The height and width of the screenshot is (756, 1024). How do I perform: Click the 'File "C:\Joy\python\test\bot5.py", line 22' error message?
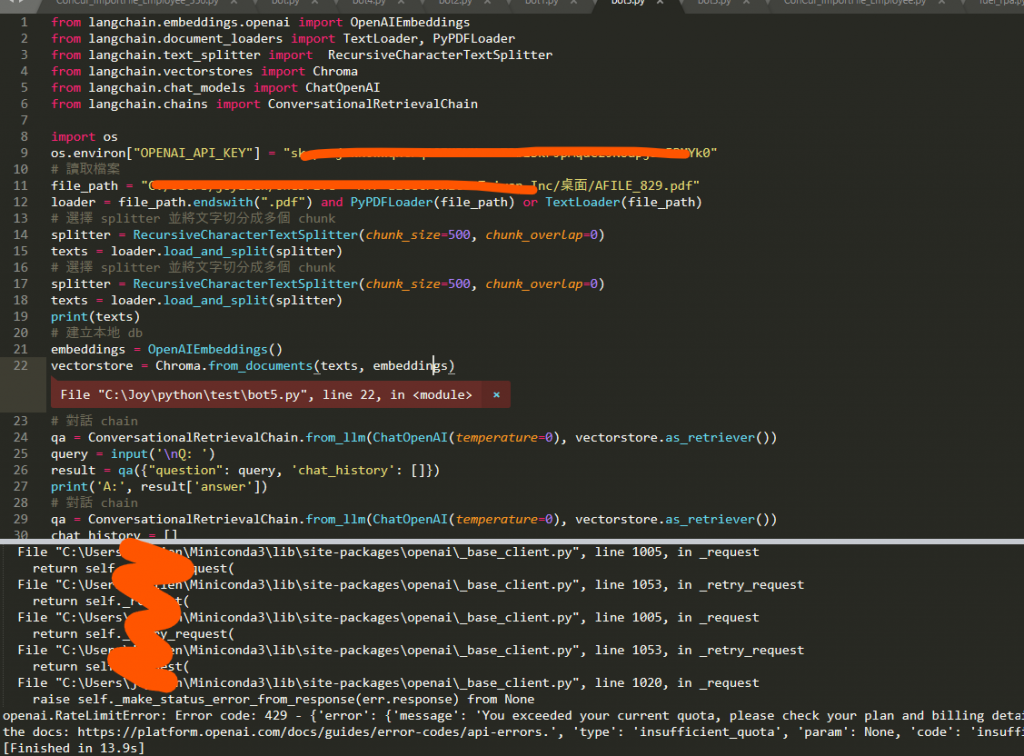(x=266, y=395)
